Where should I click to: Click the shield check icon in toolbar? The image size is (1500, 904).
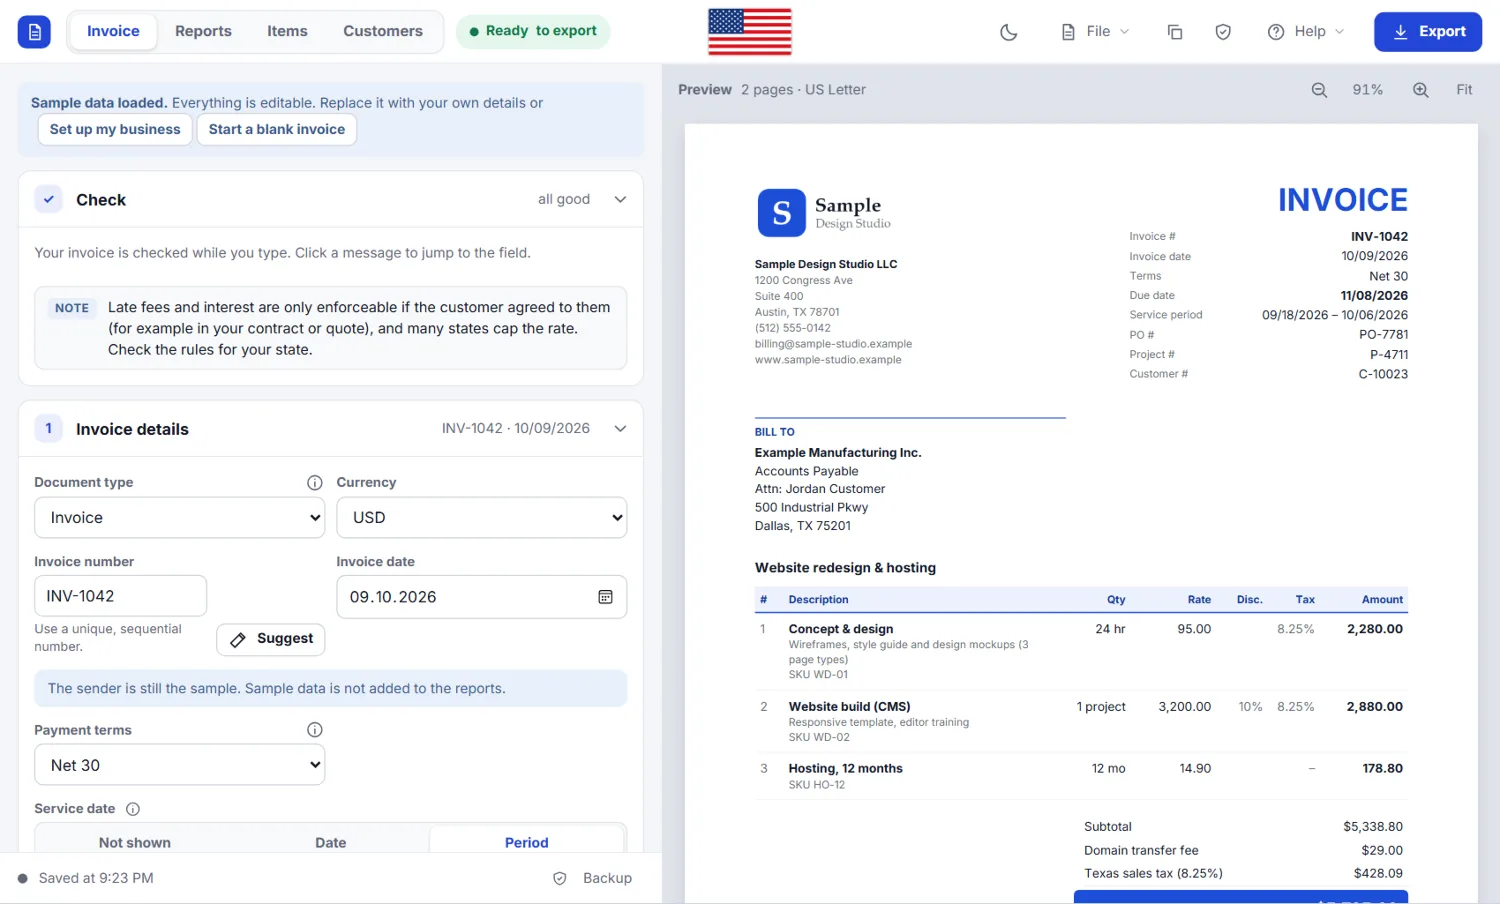[x=1223, y=32]
